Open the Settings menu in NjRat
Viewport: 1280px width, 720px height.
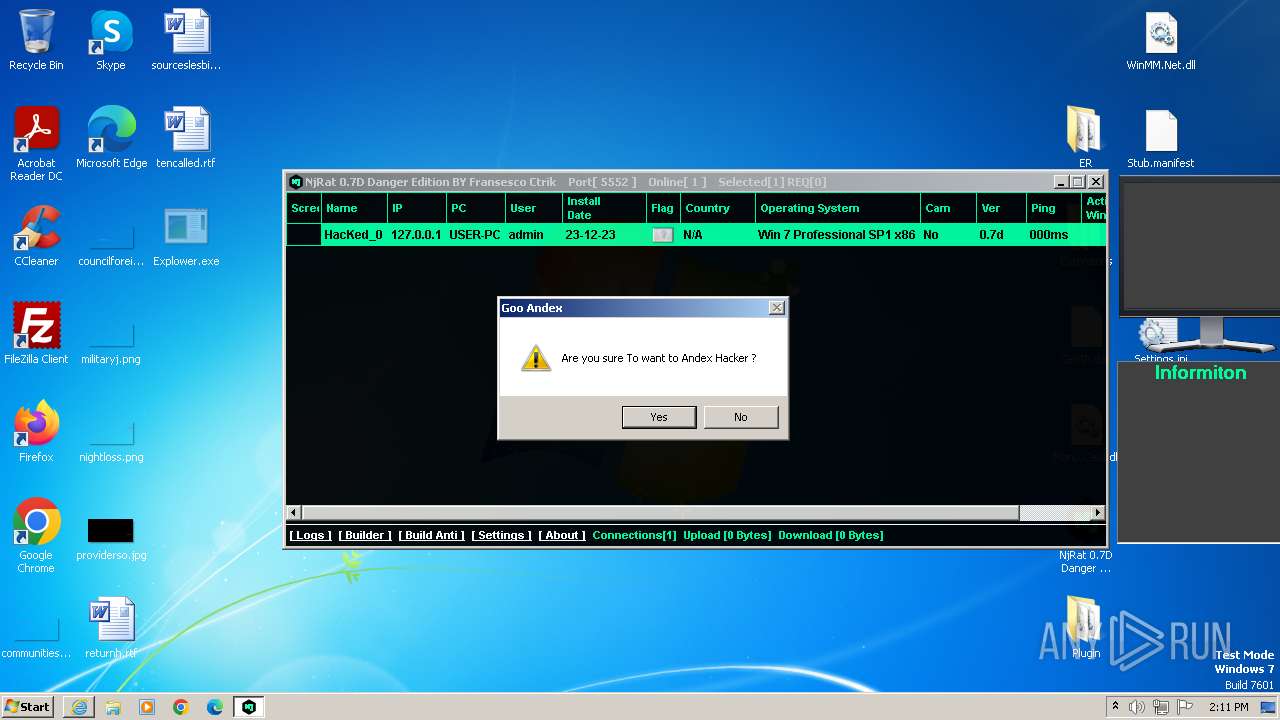pos(501,535)
